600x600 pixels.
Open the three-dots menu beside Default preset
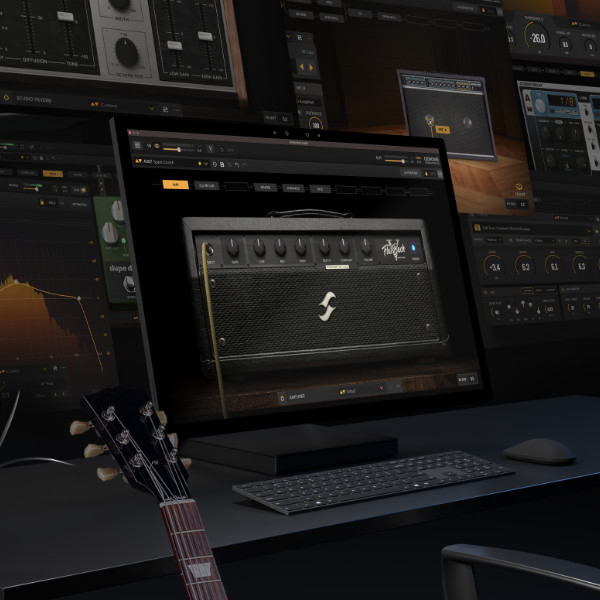(398, 386)
